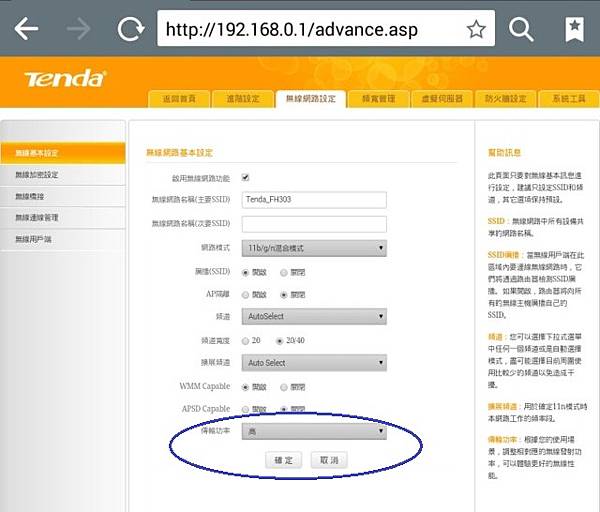Edit the primary SSID field Tenda_FH303

click(x=314, y=200)
